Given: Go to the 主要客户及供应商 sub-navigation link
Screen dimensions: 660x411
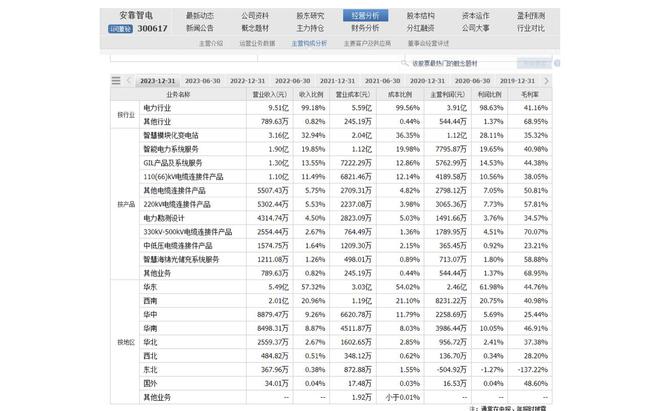Looking at the screenshot, I should (367, 43).
